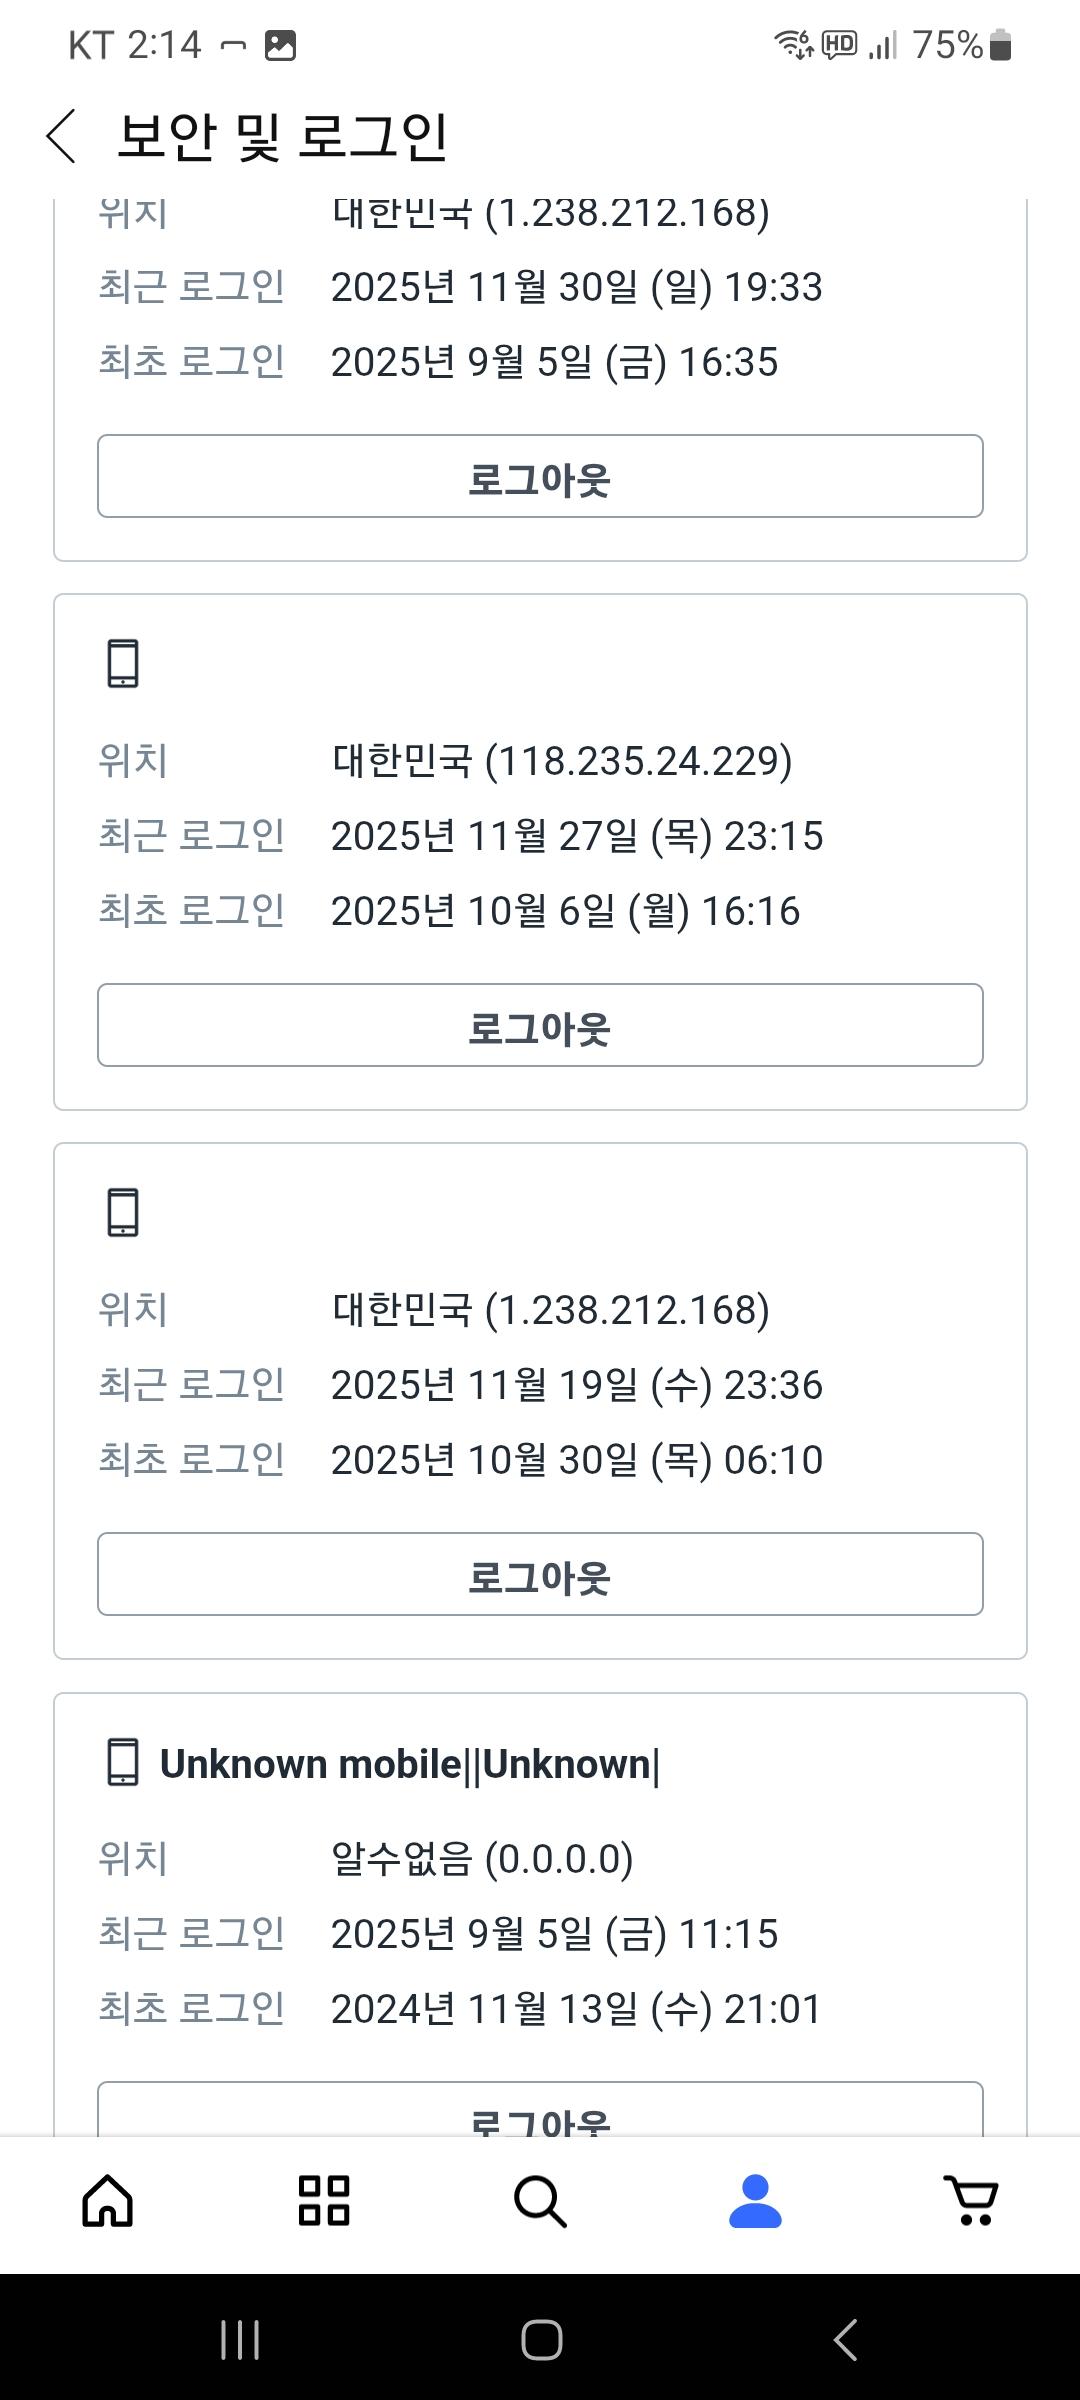Viewport: 1080px width, 2400px height.
Task: Open the My Account profile icon
Action: tap(755, 2201)
